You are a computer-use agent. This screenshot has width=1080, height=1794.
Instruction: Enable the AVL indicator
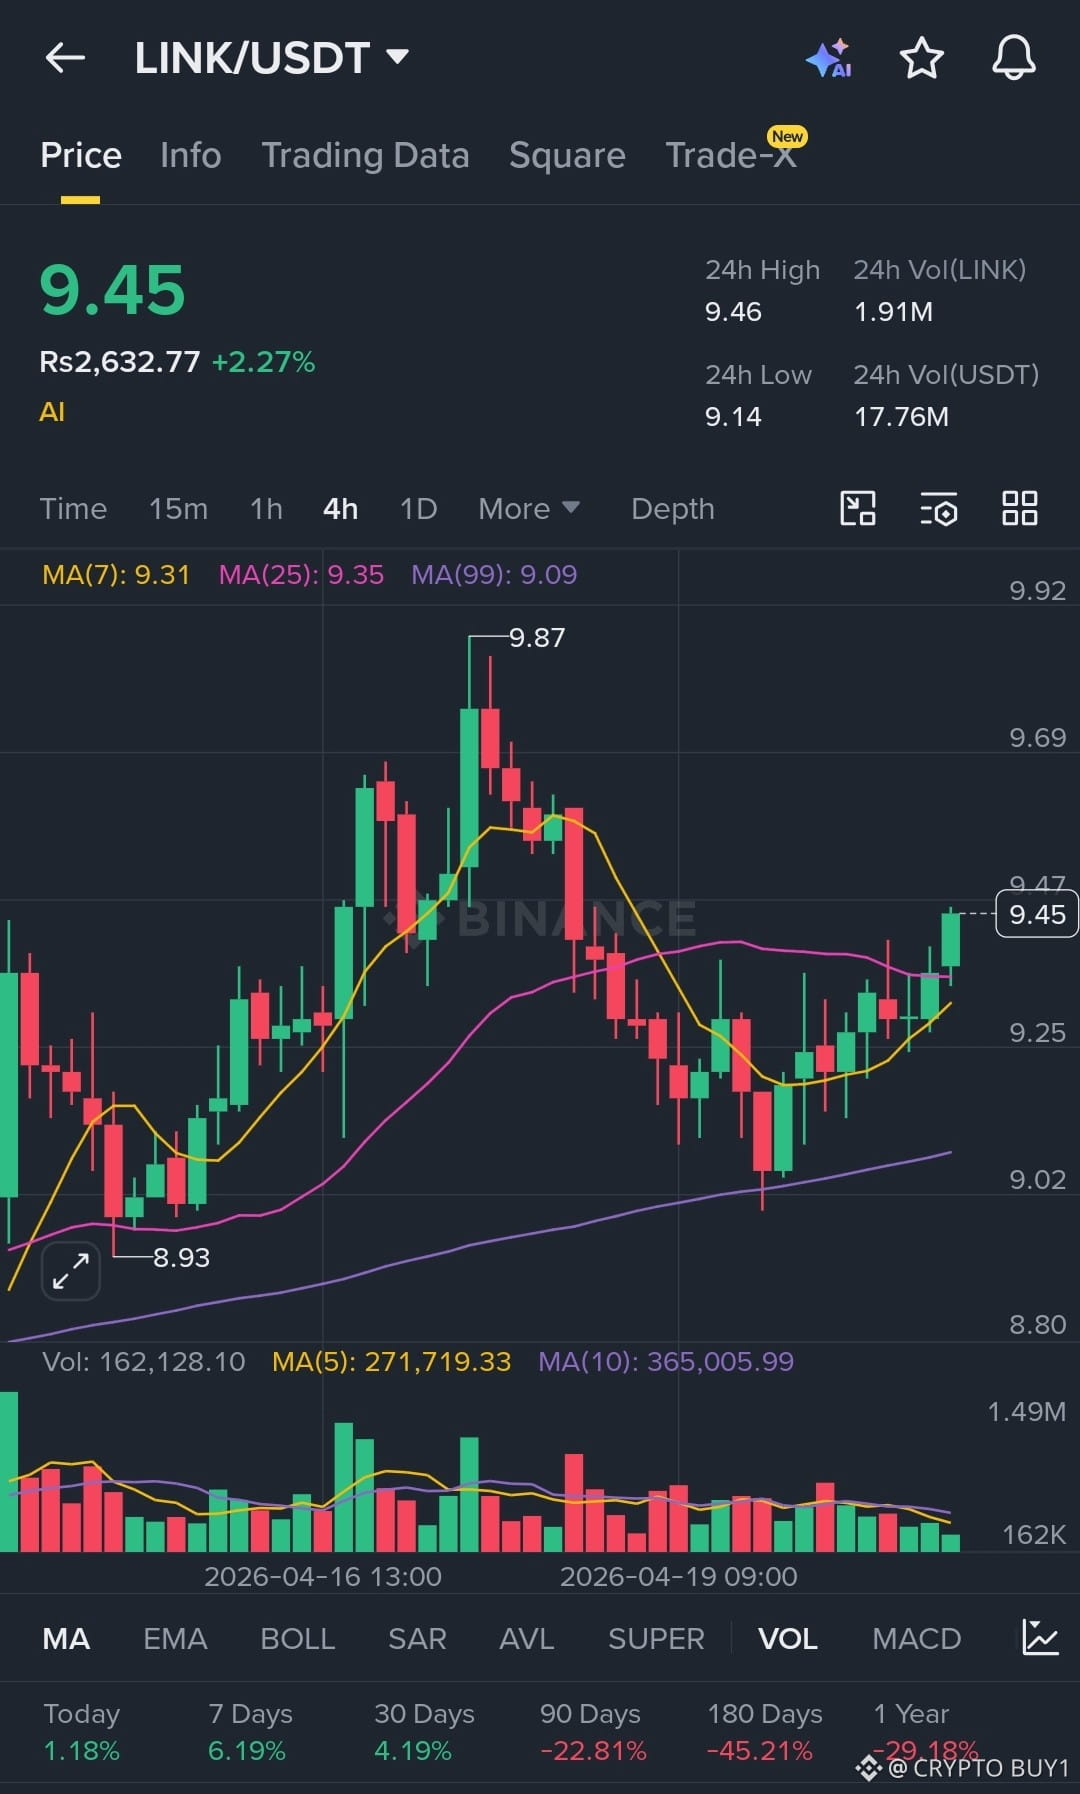tap(526, 1638)
